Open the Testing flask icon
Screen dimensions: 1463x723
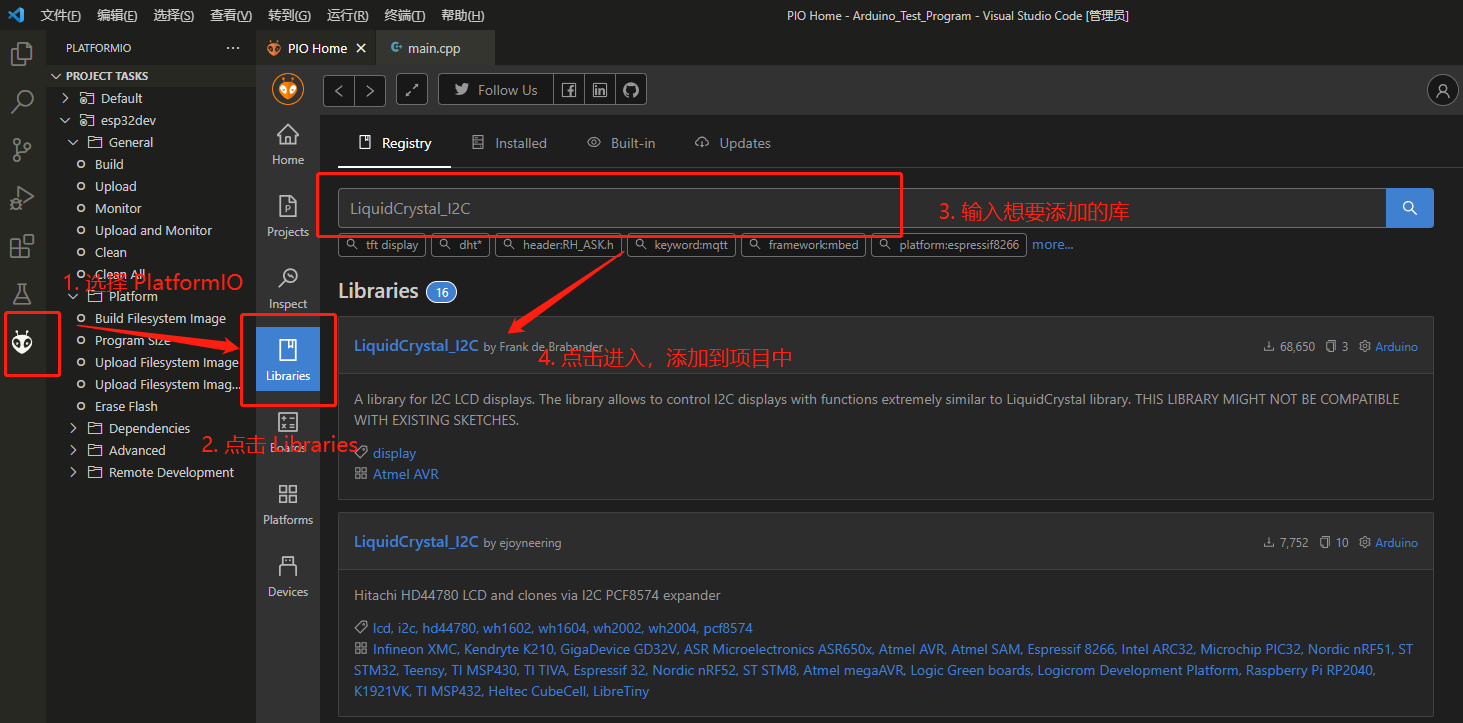(x=22, y=294)
